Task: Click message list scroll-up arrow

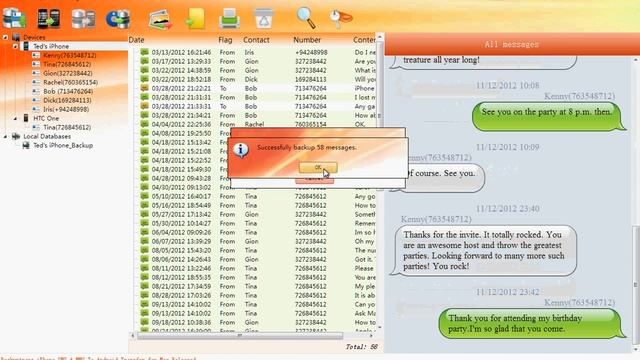Action: coord(380,37)
